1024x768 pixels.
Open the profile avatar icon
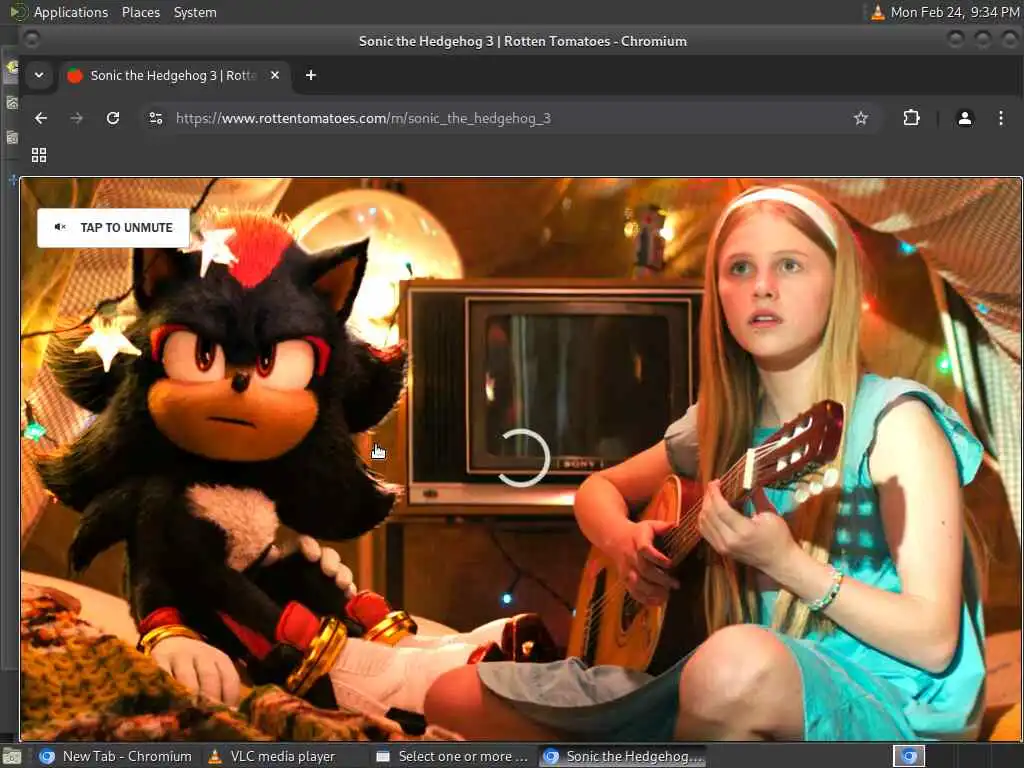tap(965, 118)
